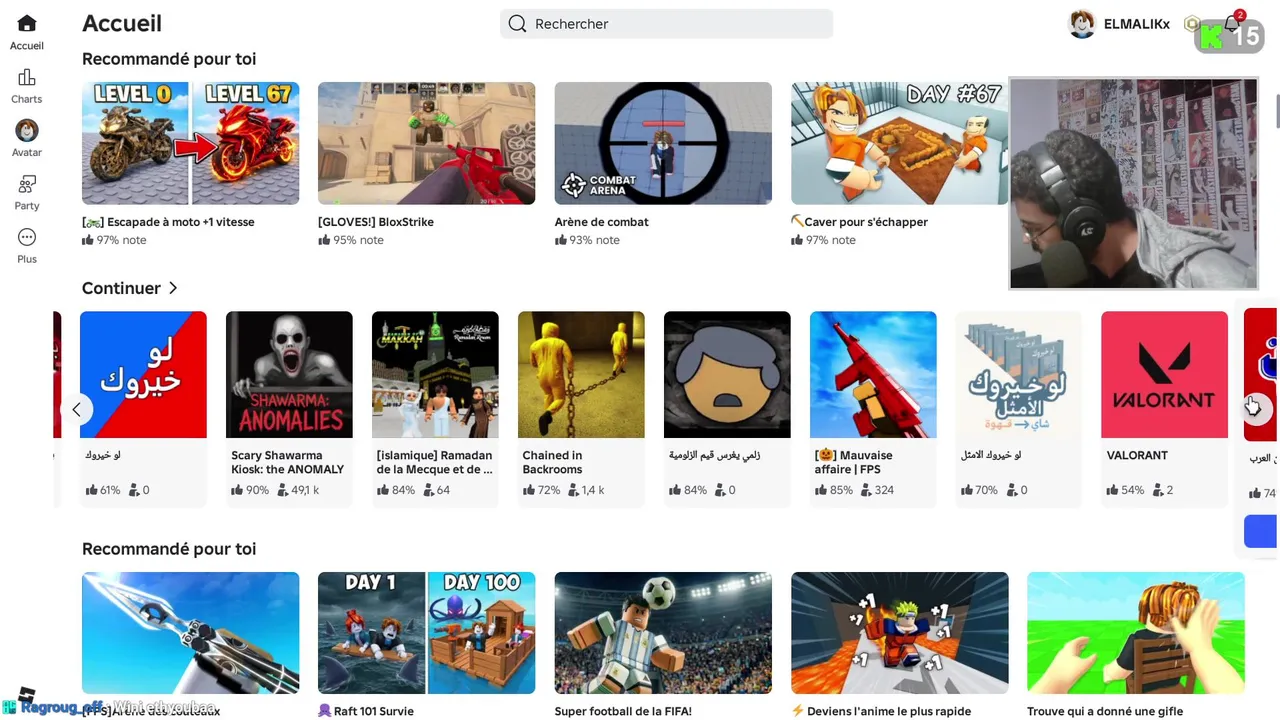Open the Mauvaise affaire FPS tile
This screenshot has width=1280, height=720.
pos(873,374)
